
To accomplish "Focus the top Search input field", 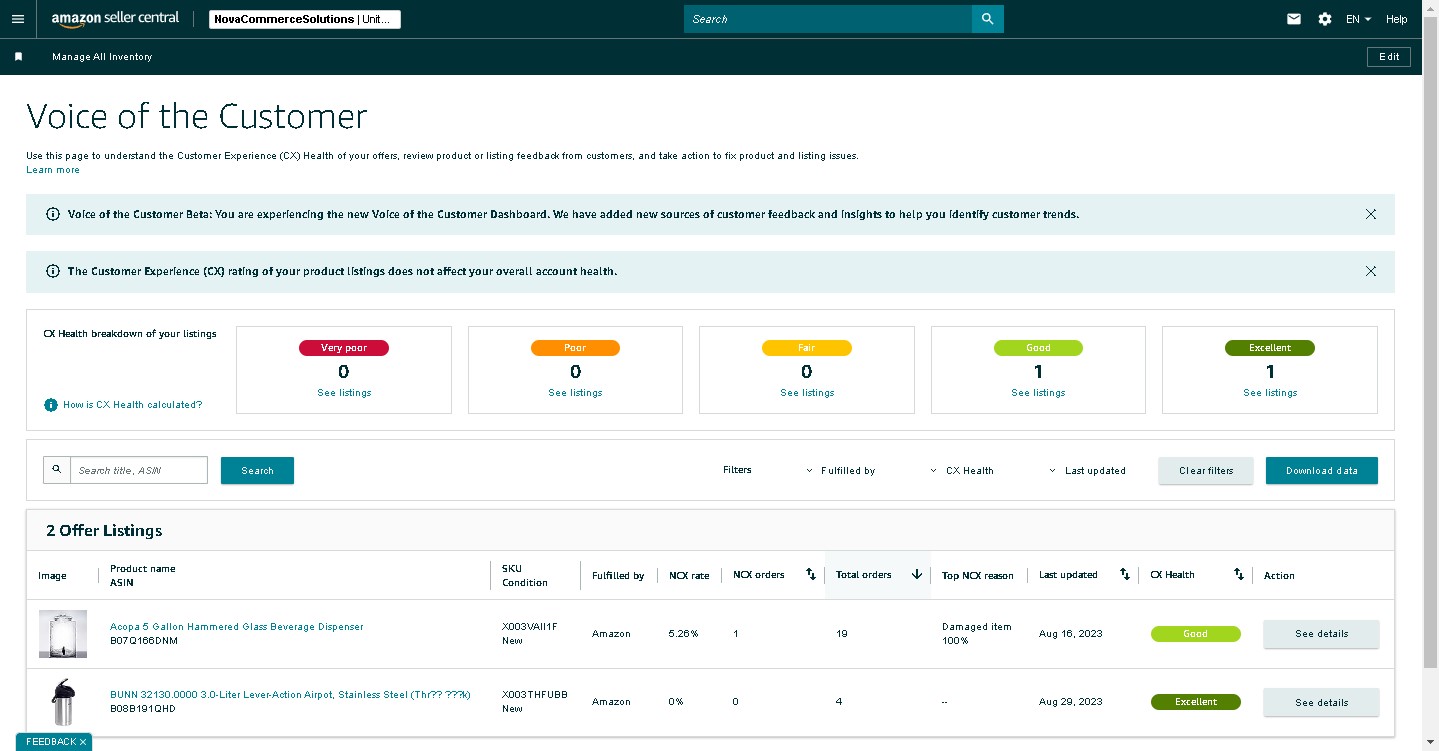I will (x=828, y=19).
